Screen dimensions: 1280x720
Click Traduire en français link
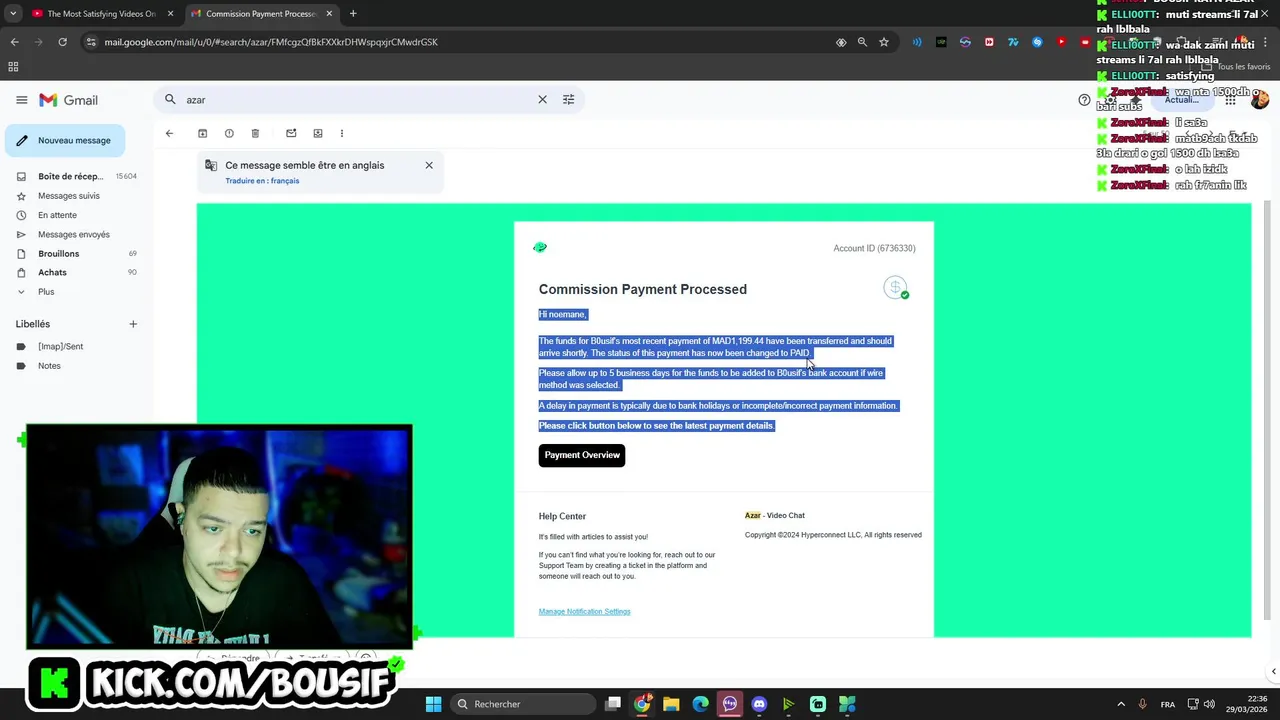[x=262, y=181]
